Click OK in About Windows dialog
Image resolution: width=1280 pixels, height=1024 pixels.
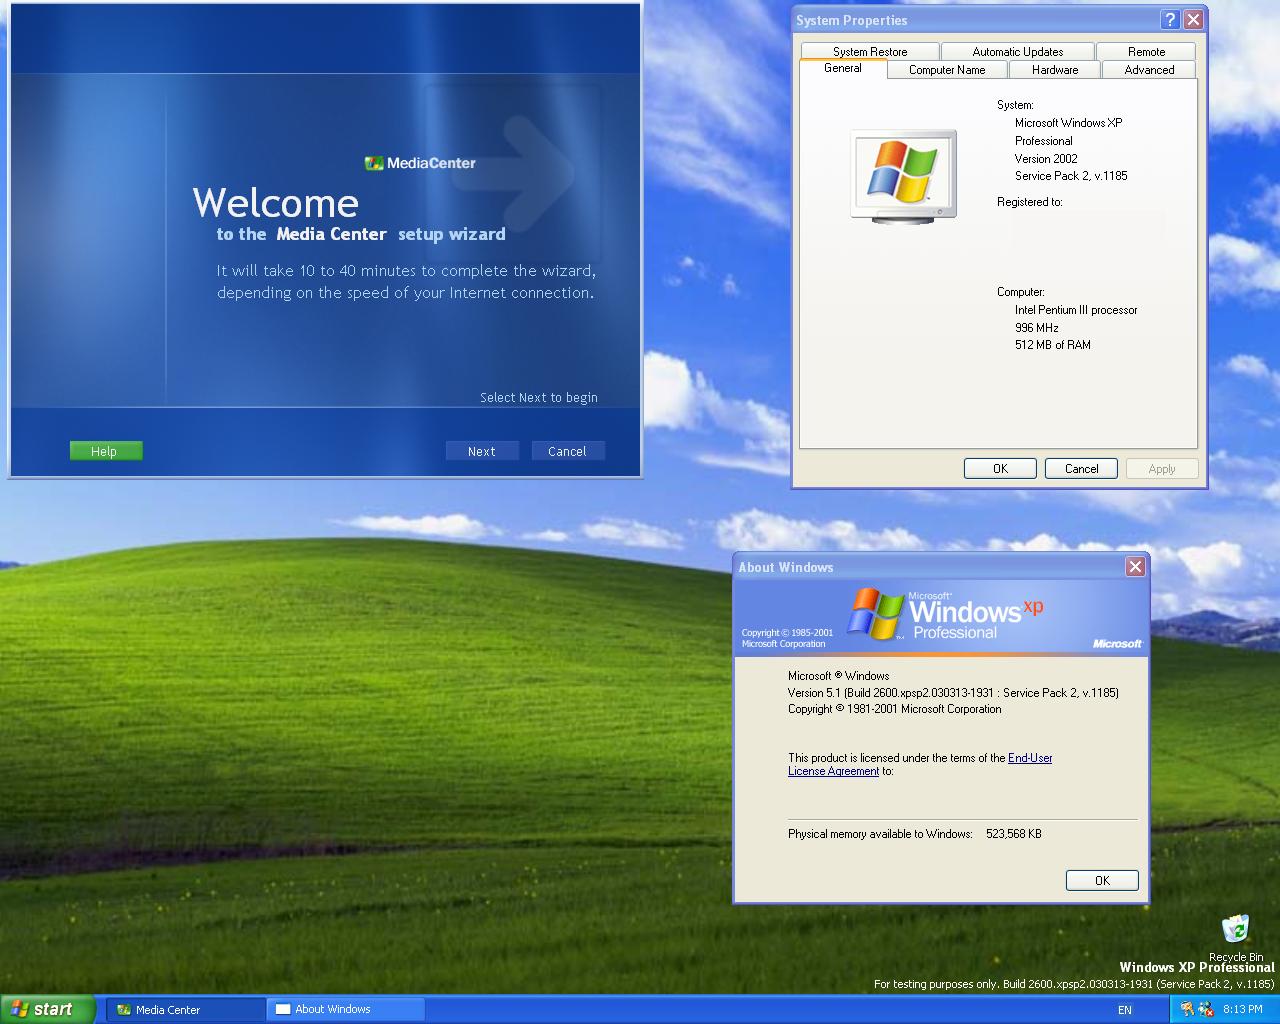[1102, 880]
